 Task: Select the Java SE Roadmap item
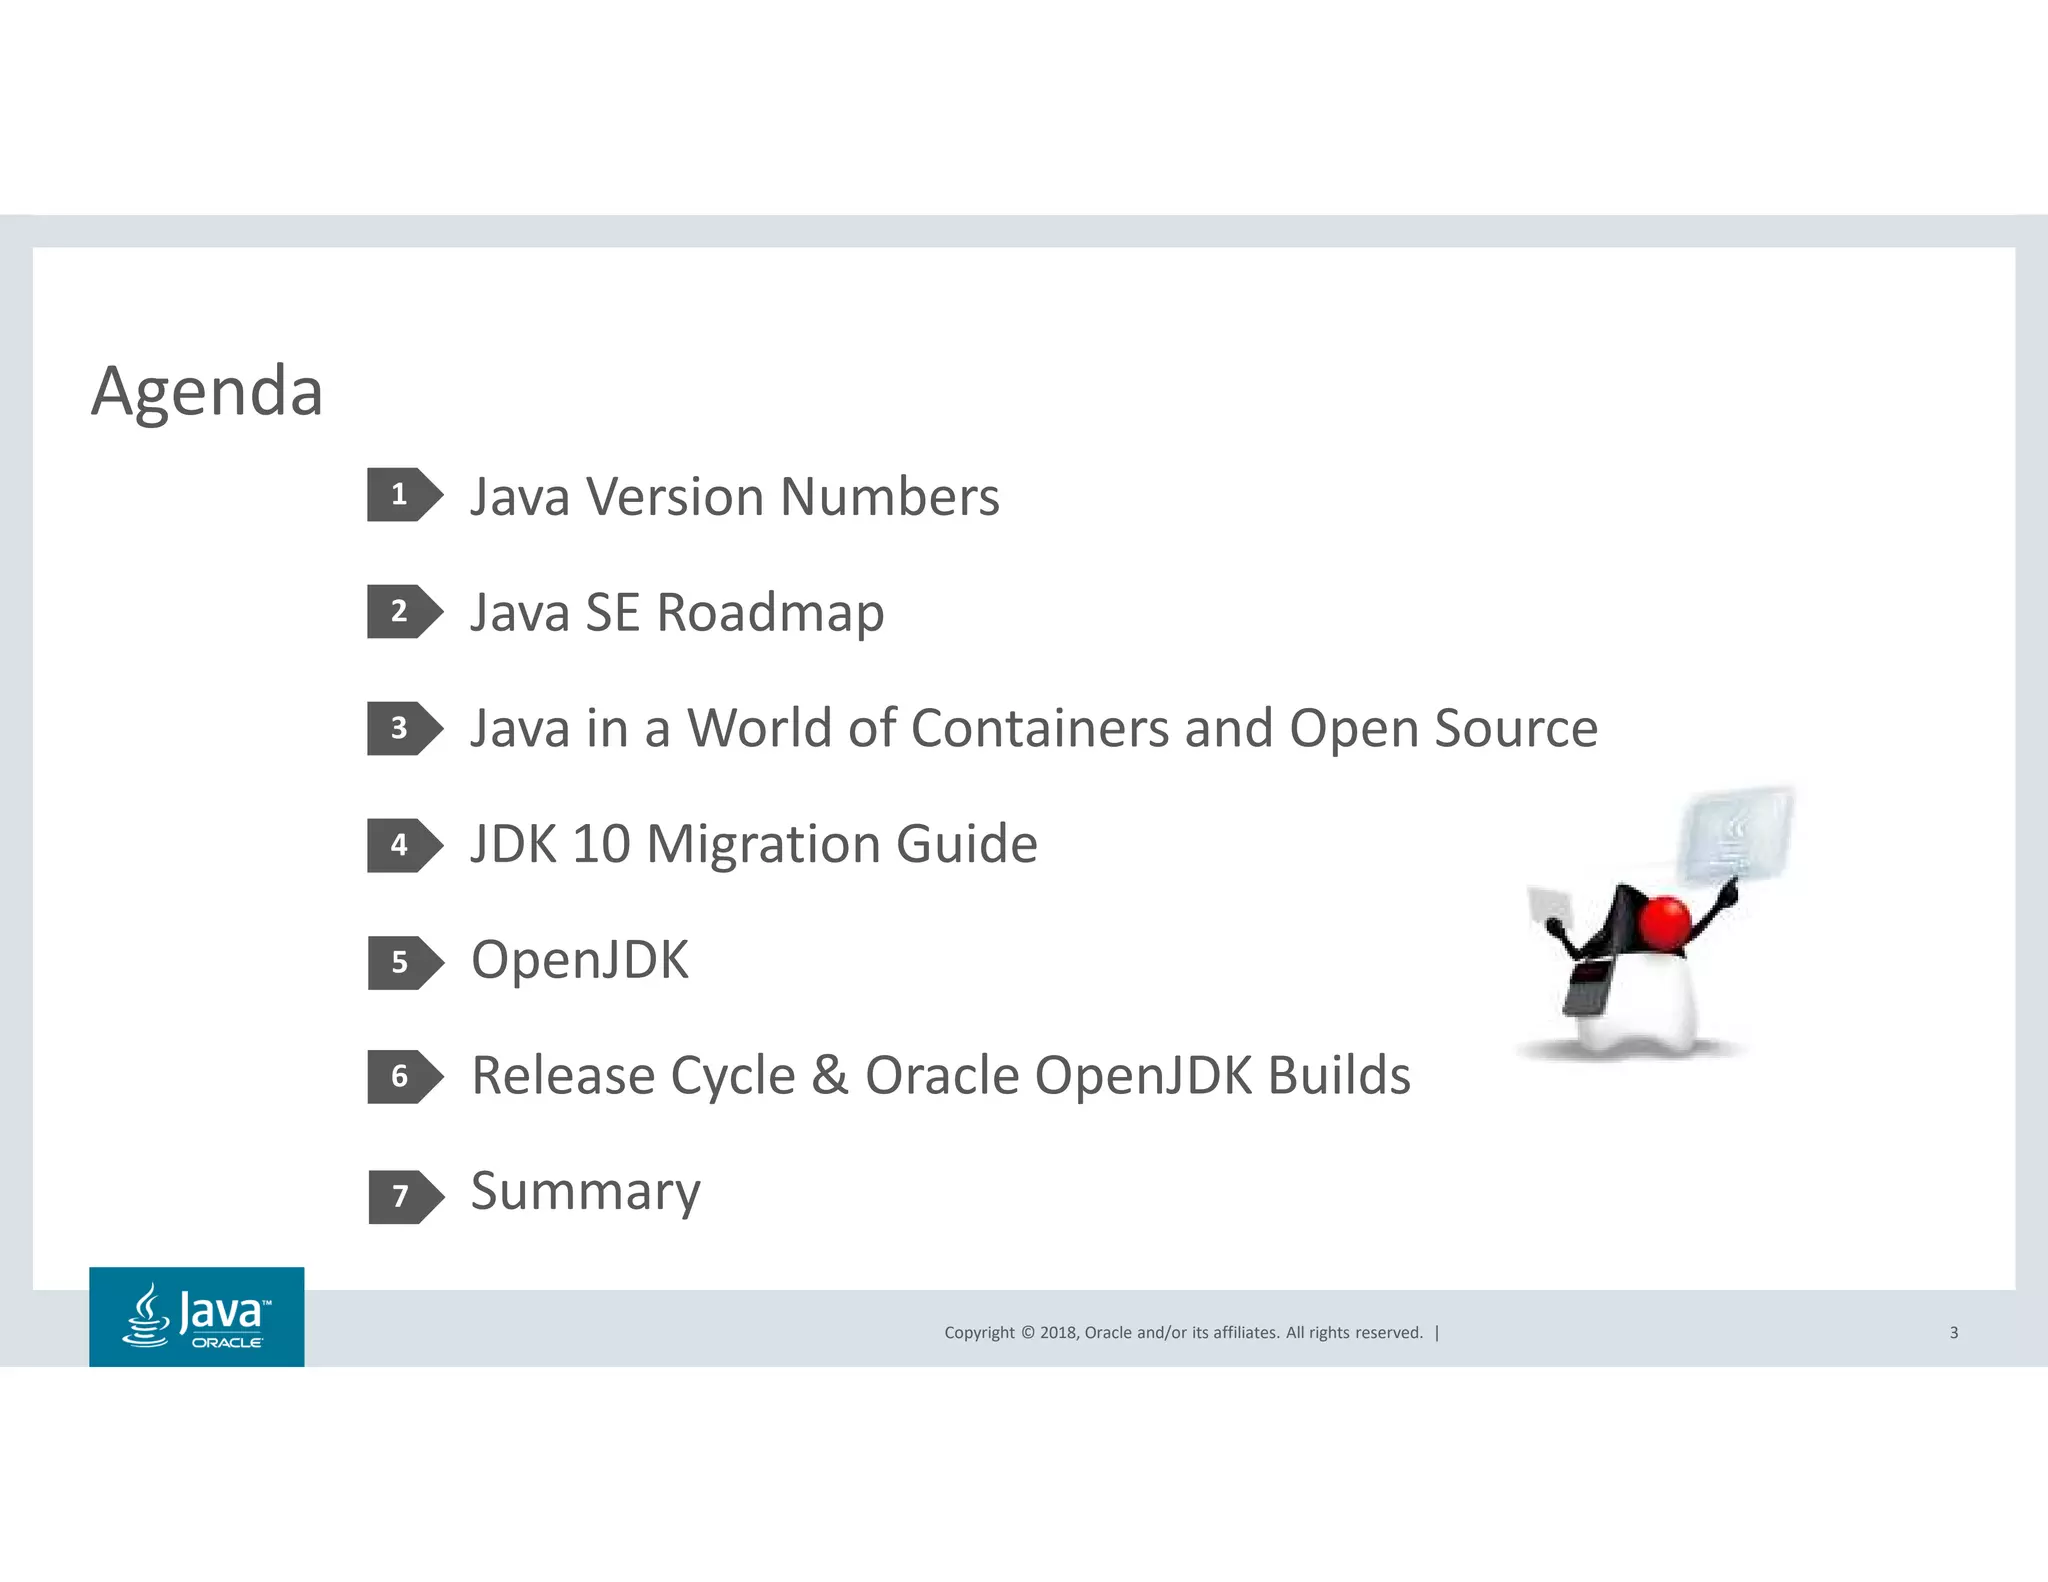click(x=677, y=612)
